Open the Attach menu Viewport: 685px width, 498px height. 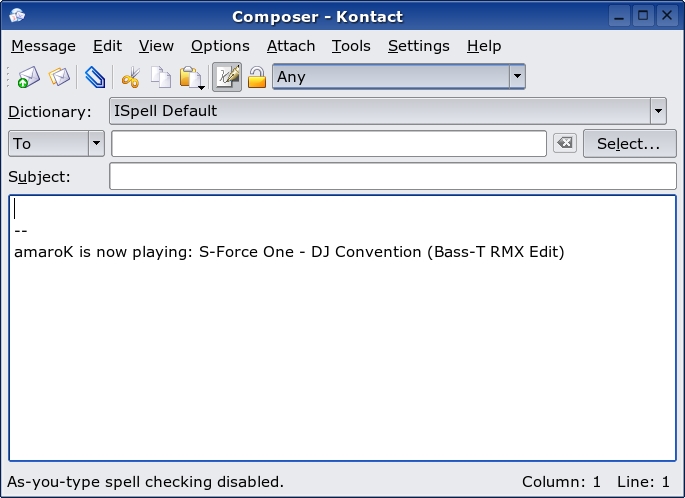(x=291, y=46)
